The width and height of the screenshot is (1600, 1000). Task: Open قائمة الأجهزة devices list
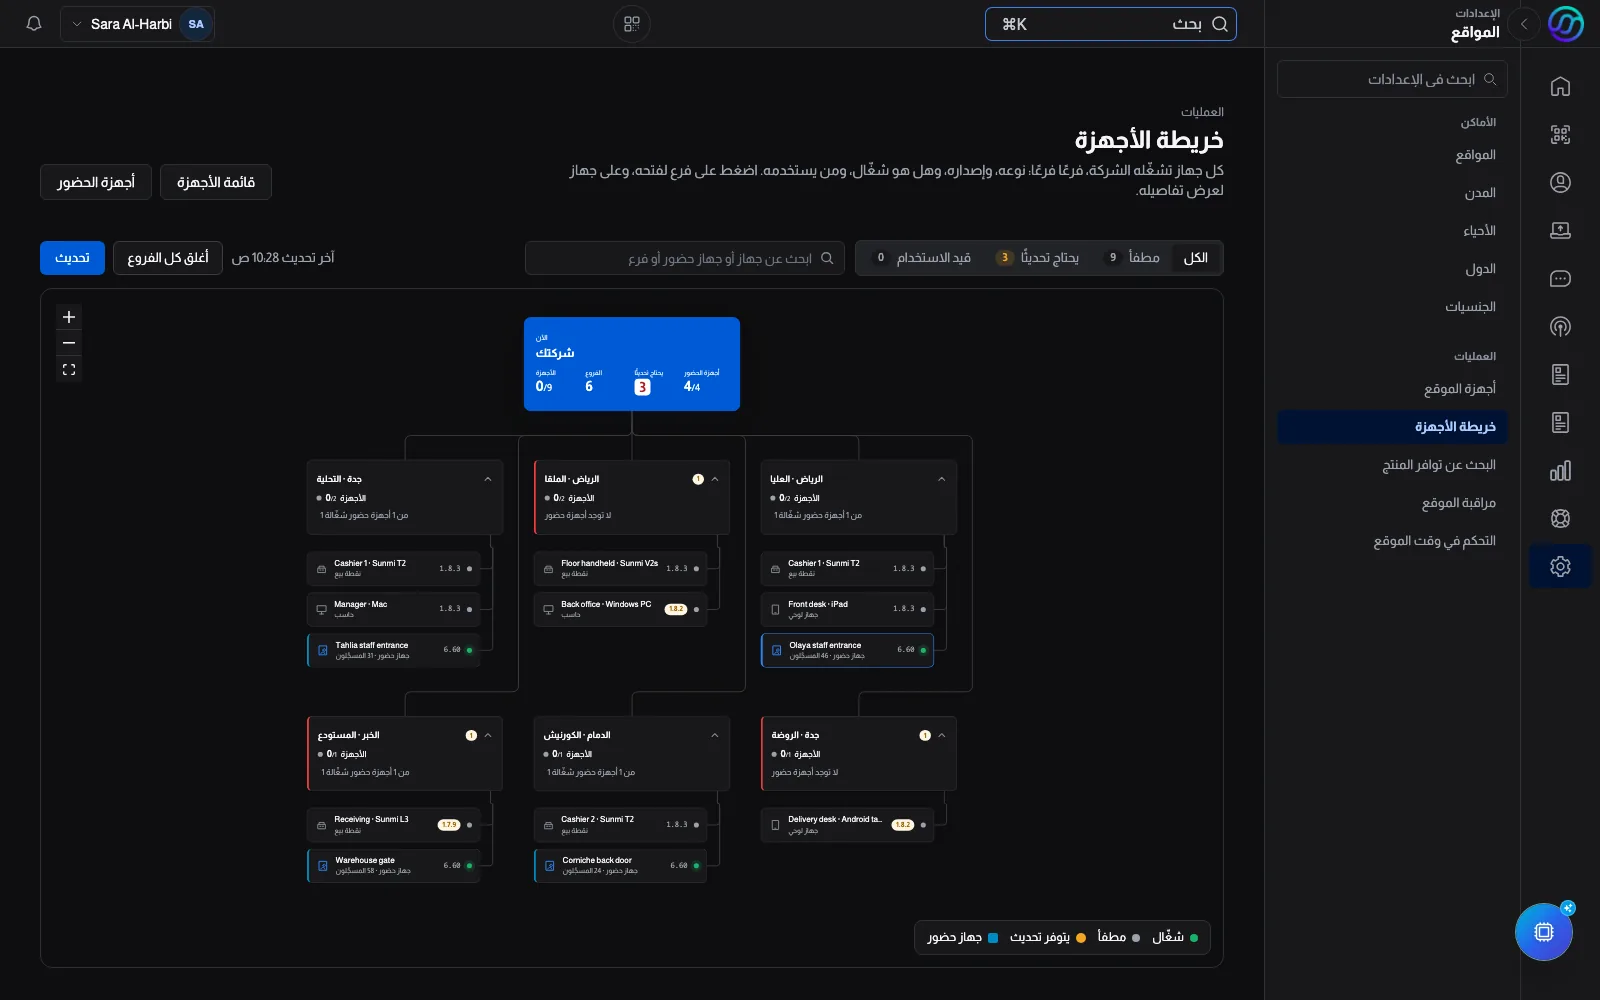click(x=216, y=182)
